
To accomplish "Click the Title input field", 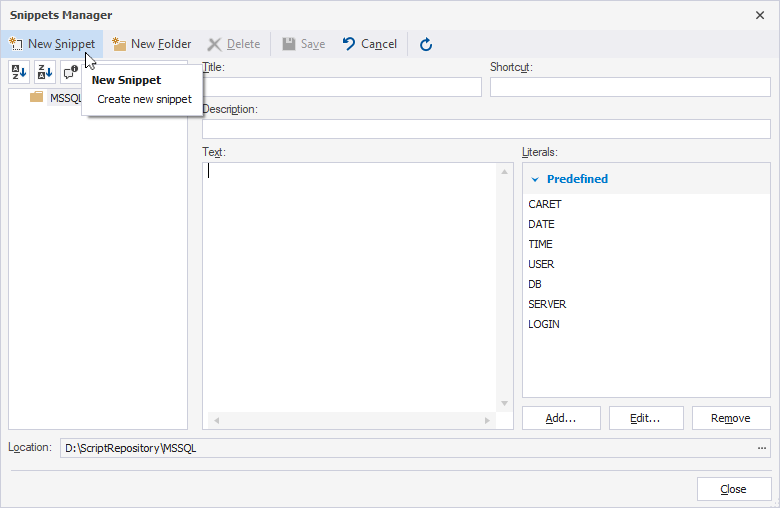I will click(x=342, y=87).
